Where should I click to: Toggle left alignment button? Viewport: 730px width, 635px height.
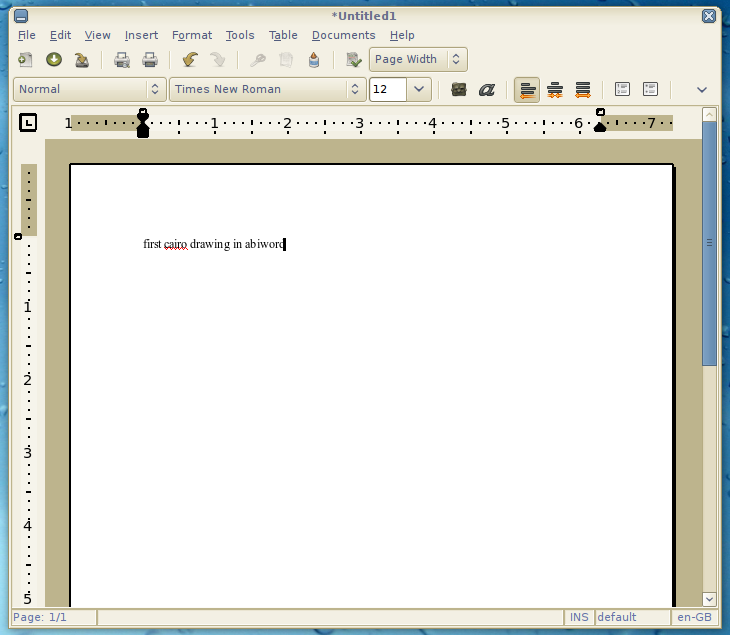pos(527,89)
